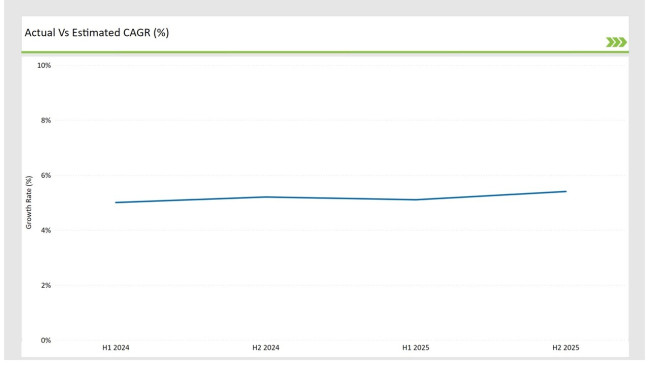Click the line's data point at H1 2024
Screen dimensions: 650x365
pyautogui.click(x=116, y=202)
